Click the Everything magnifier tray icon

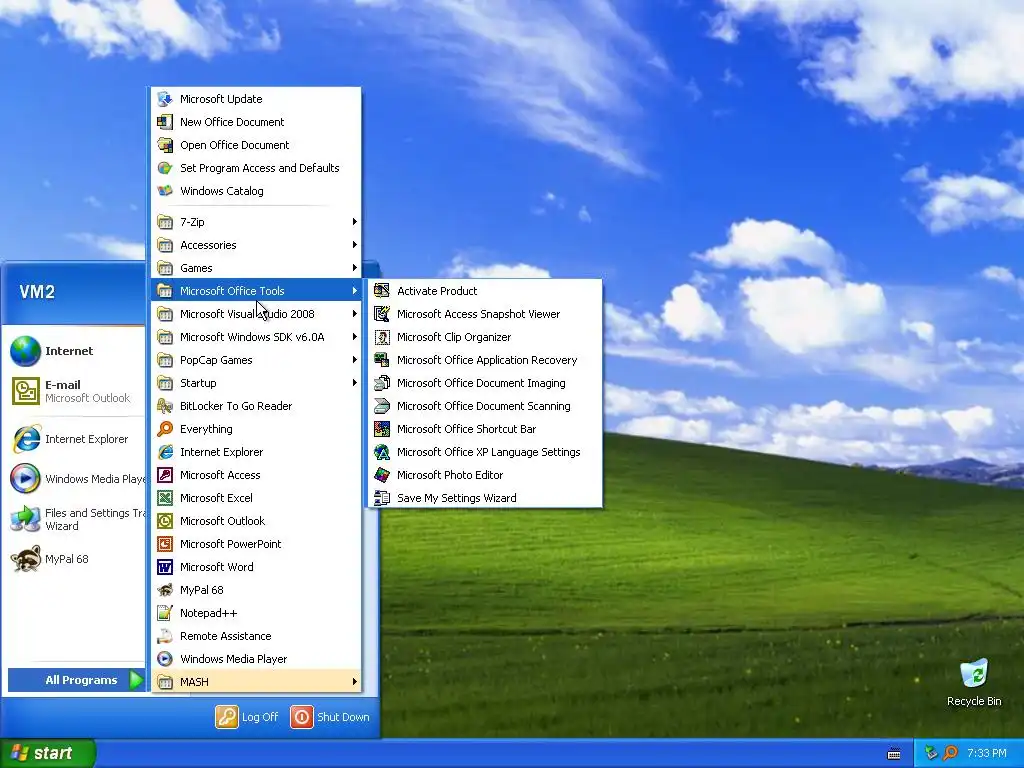[950, 754]
